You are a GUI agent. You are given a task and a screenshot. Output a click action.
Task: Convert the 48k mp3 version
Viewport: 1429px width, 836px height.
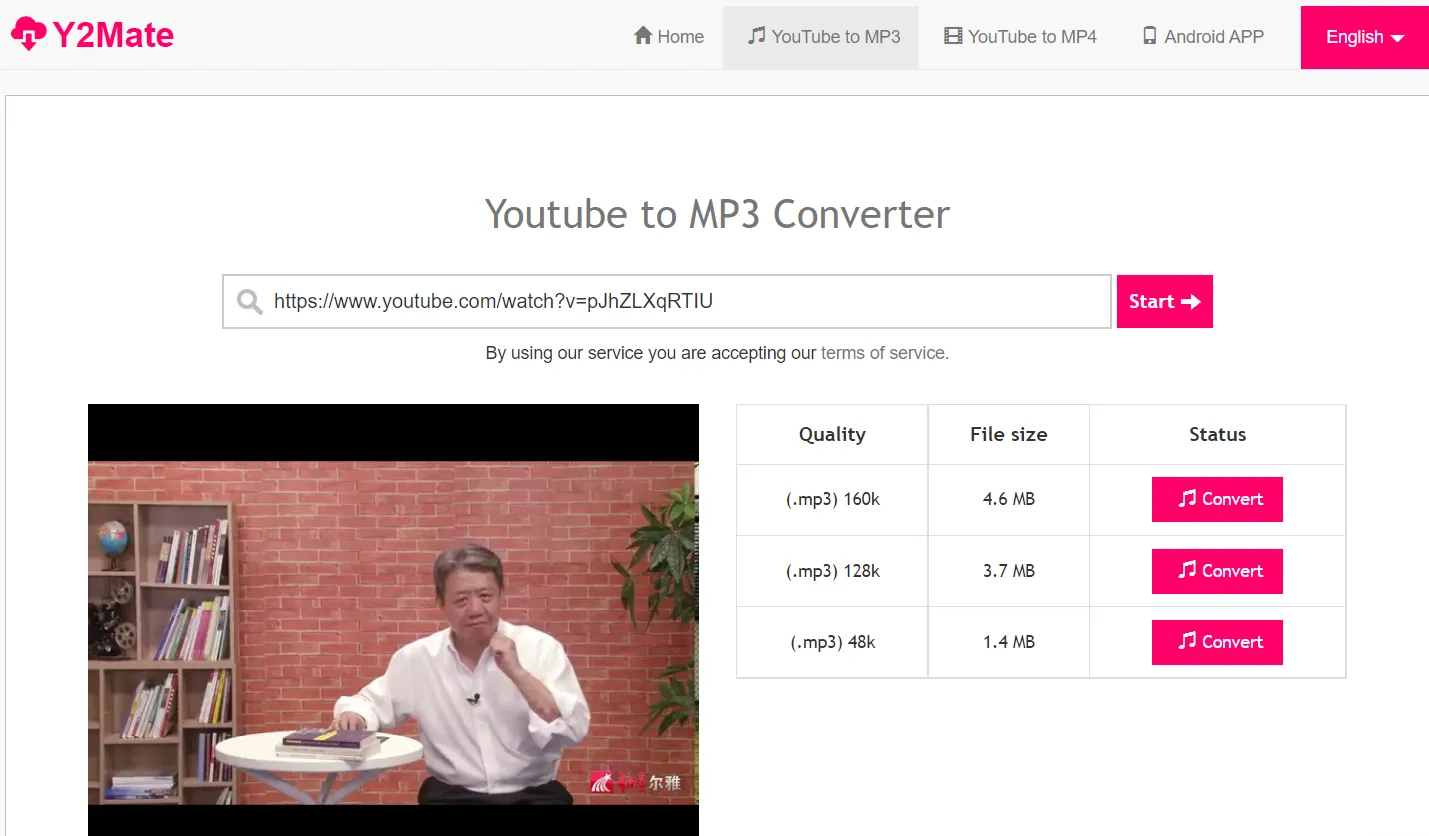pos(1217,642)
